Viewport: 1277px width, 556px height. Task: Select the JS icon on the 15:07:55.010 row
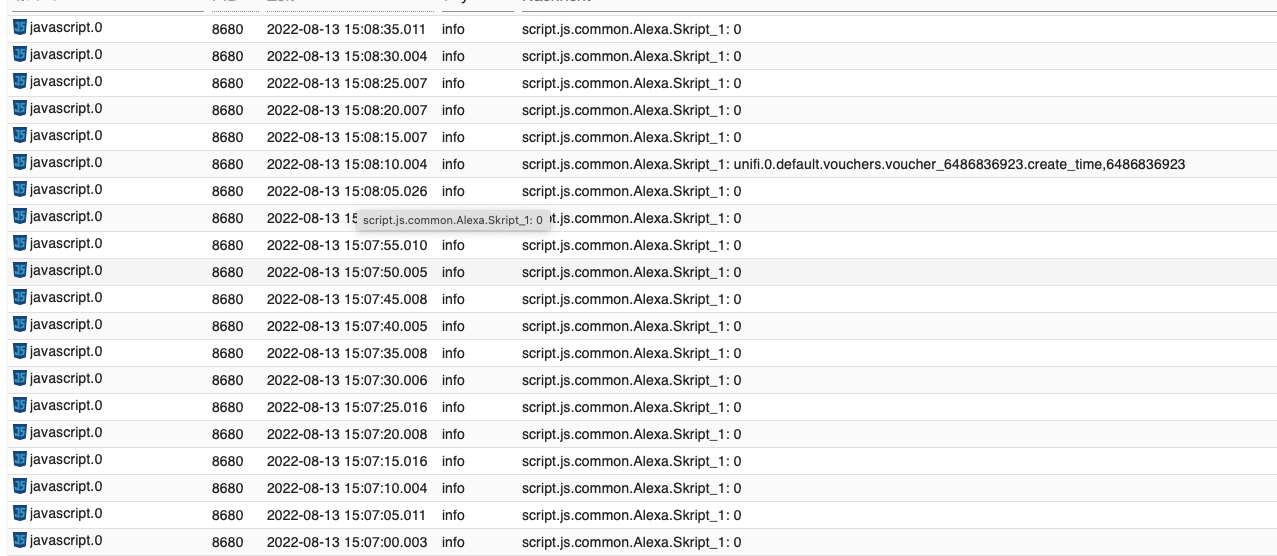(19, 244)
